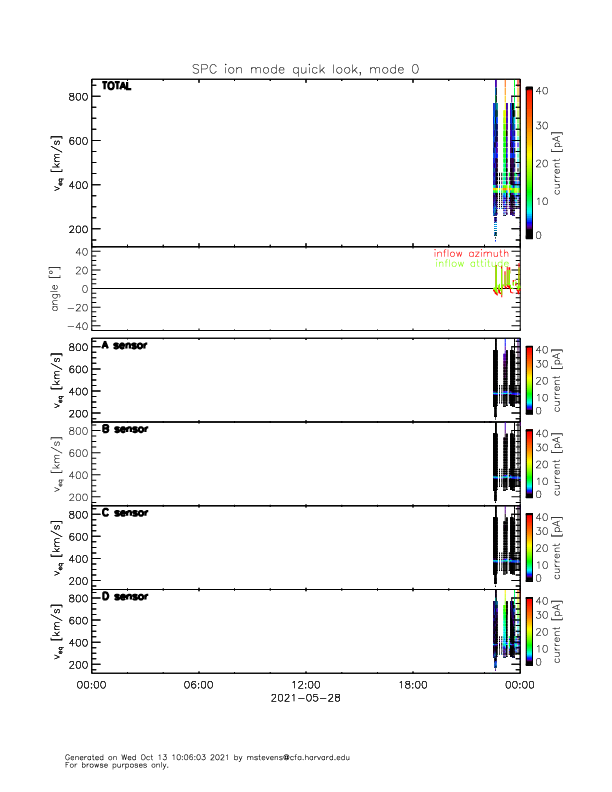Image resolution: width=612 pixels, height=792 pixels.
Task: Click the 06:00 time axis tick label
Action: pyautogui.click(x=198, y=685)
